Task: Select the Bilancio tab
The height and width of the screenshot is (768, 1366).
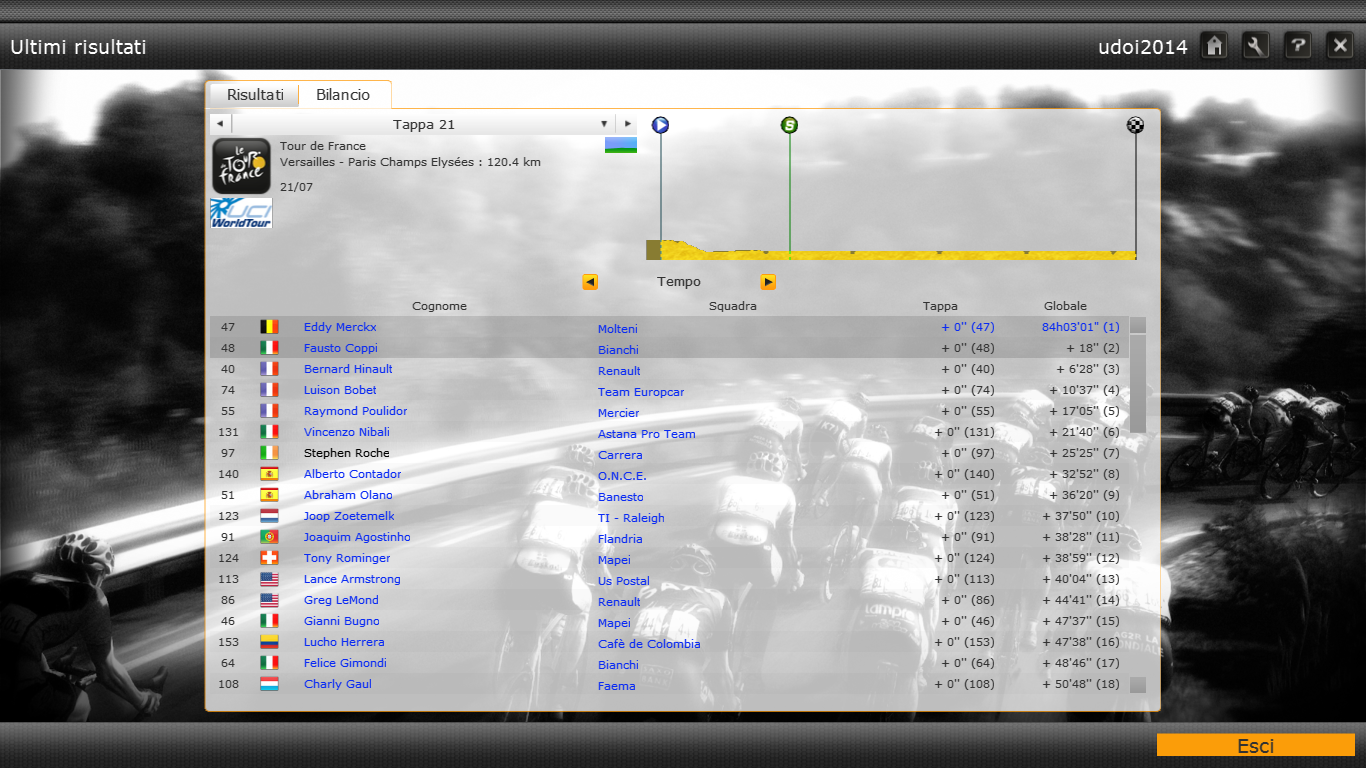Action: pyautogui.click(x=343, y=95)
